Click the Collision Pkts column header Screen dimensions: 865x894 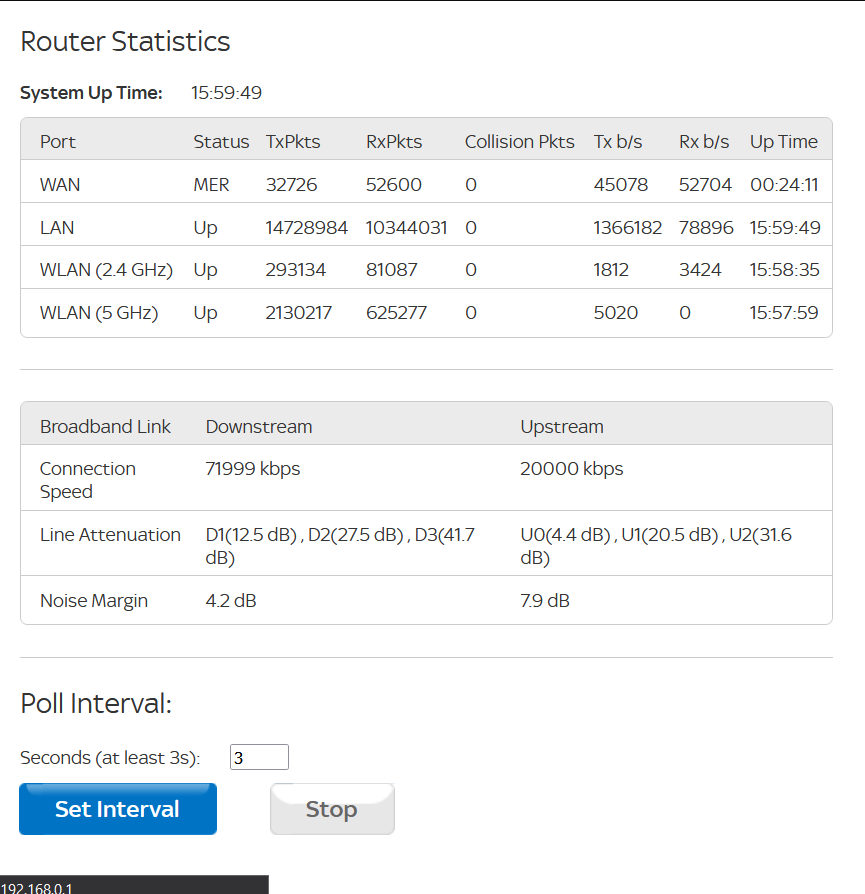519,142
